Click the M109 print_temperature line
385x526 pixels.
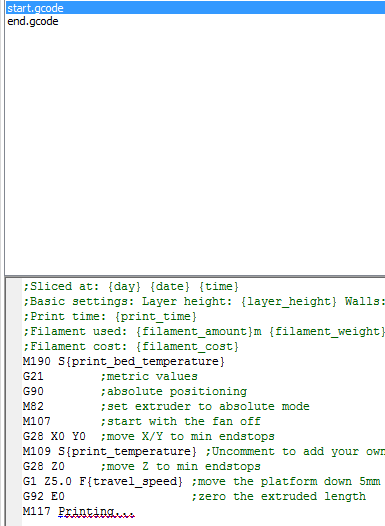tap(204, 452)
